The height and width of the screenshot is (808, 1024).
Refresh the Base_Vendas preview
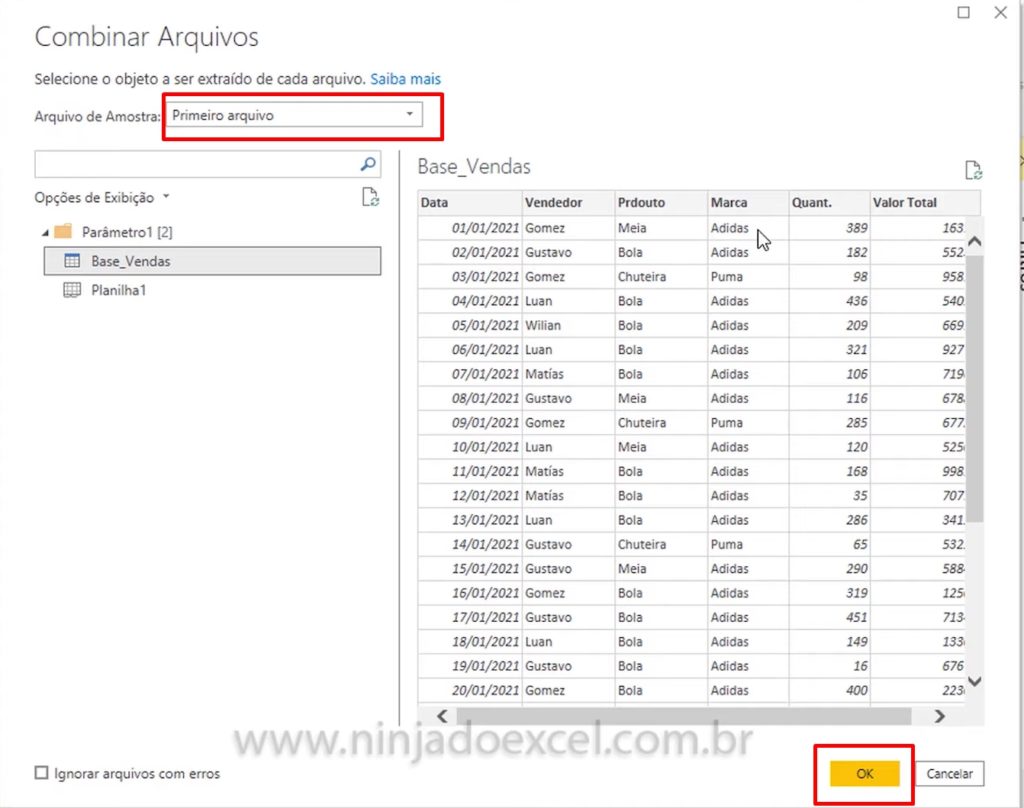click(974, 170)
